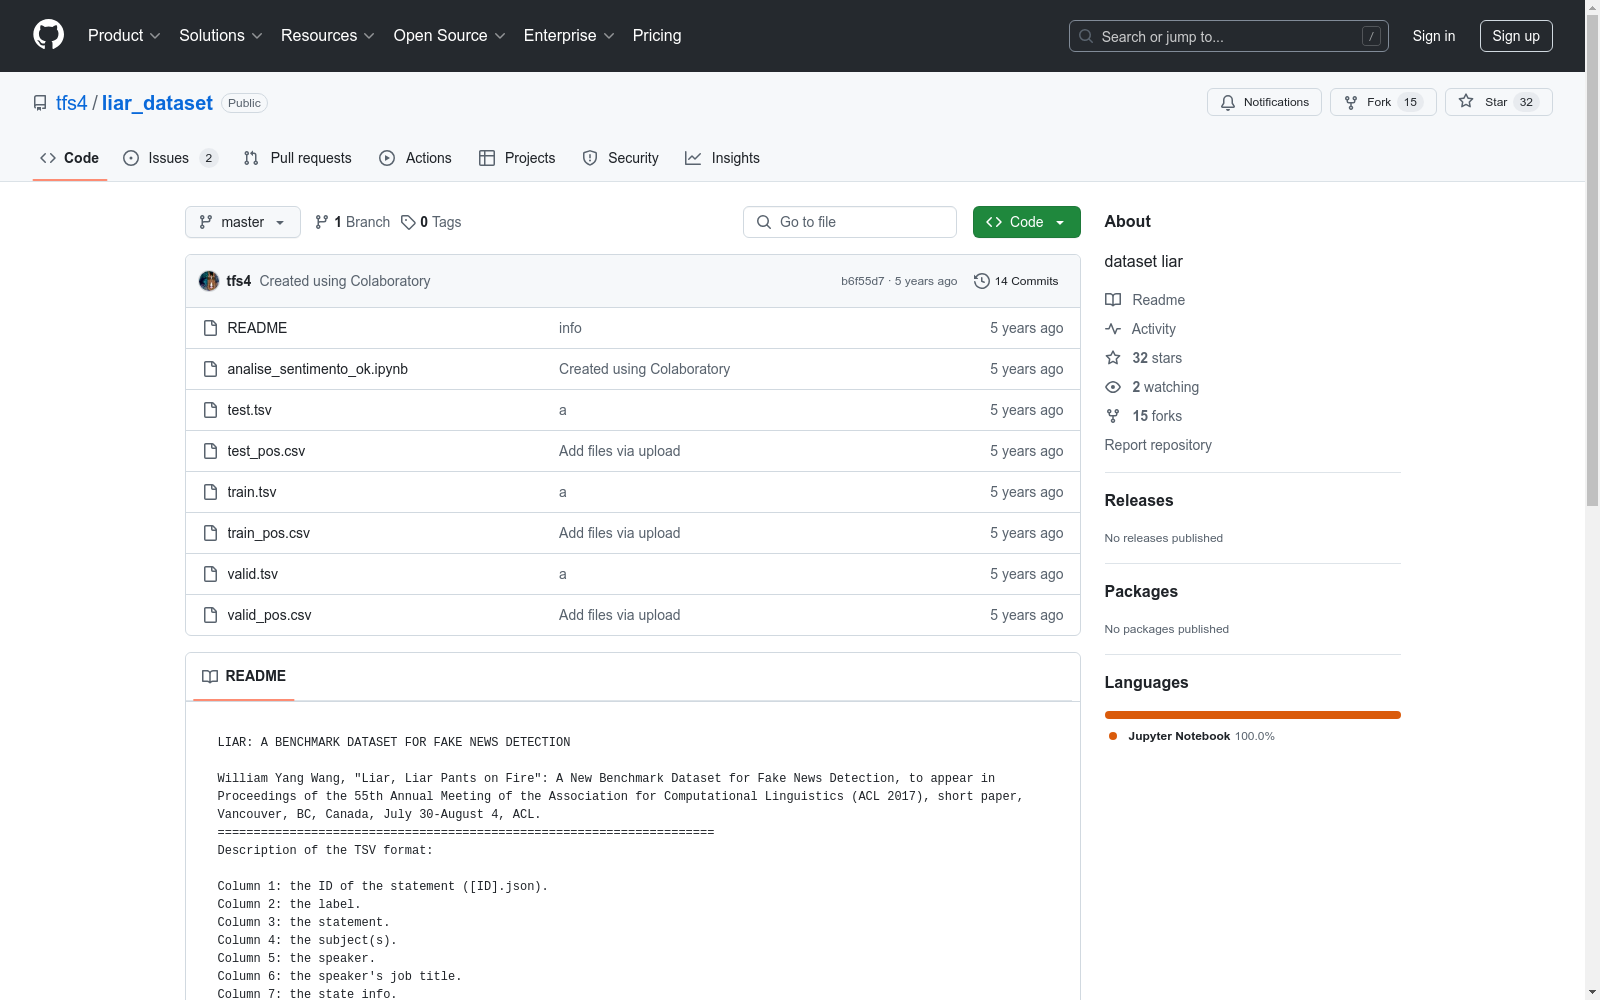1600x1000 pixels.
Task: Click the README book icon above readme content
Action: [210, 677]
